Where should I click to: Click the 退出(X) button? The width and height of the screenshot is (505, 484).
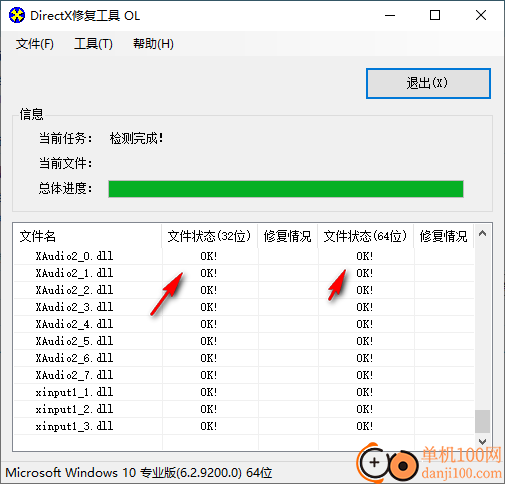coord(428,83)
